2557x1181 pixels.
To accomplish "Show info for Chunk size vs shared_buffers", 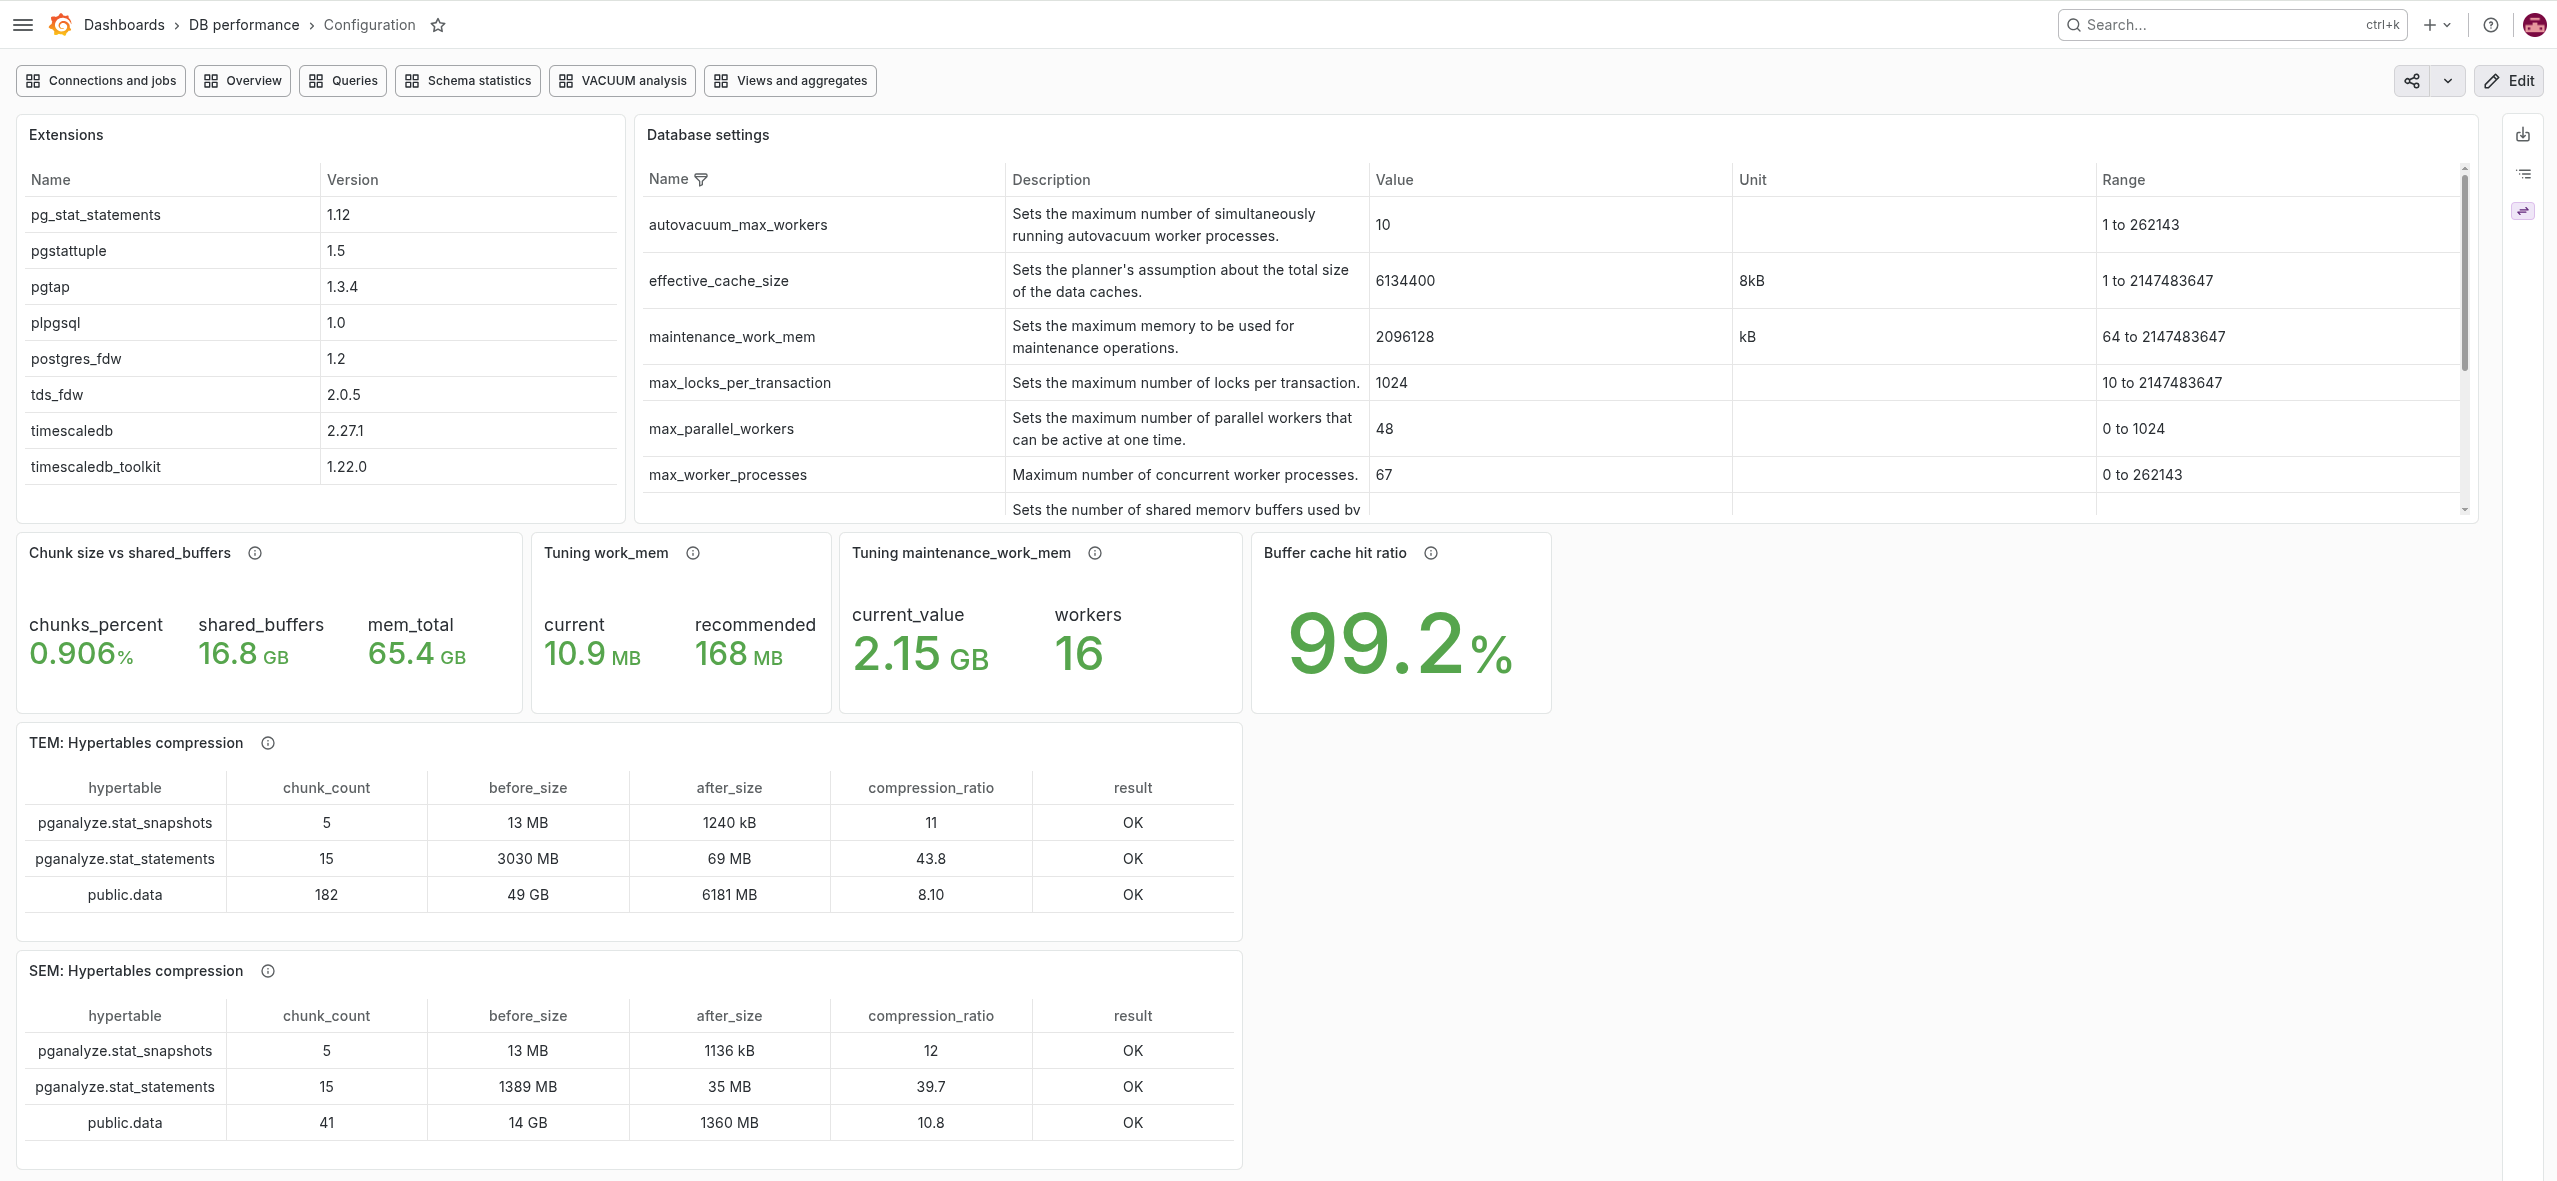I will coord(255,553).
